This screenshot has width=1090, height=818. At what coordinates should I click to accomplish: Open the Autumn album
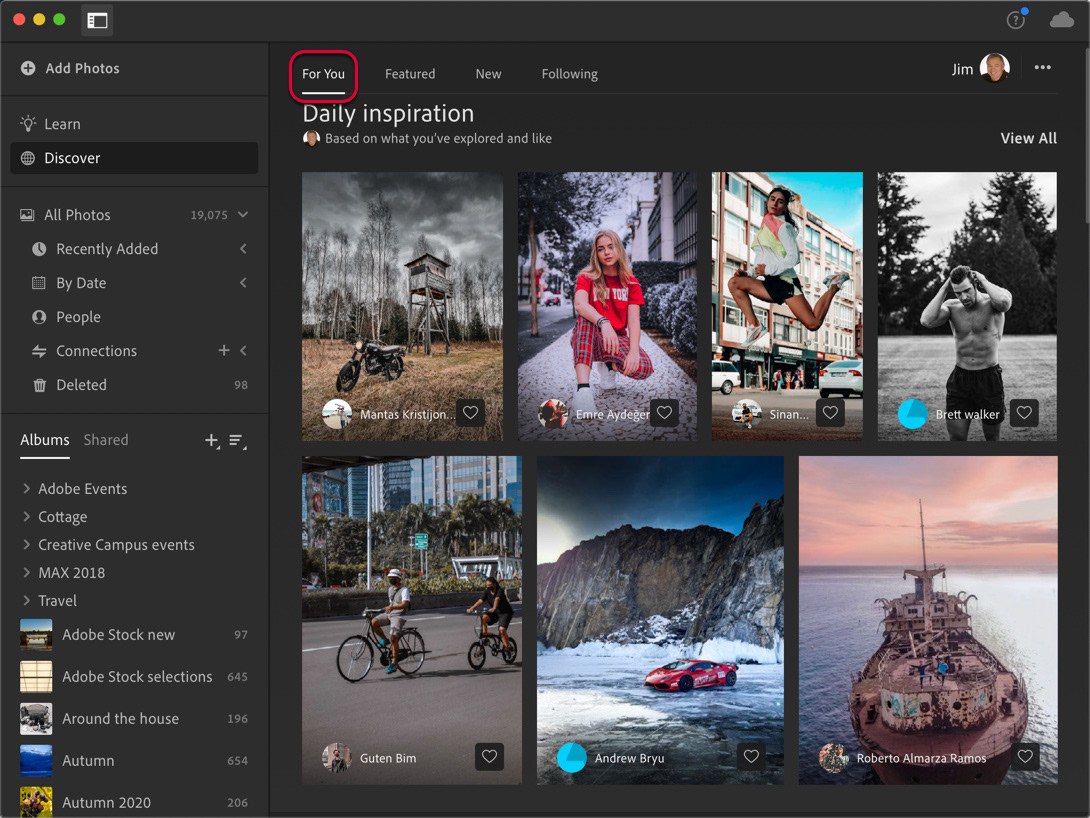coord(134,760)
